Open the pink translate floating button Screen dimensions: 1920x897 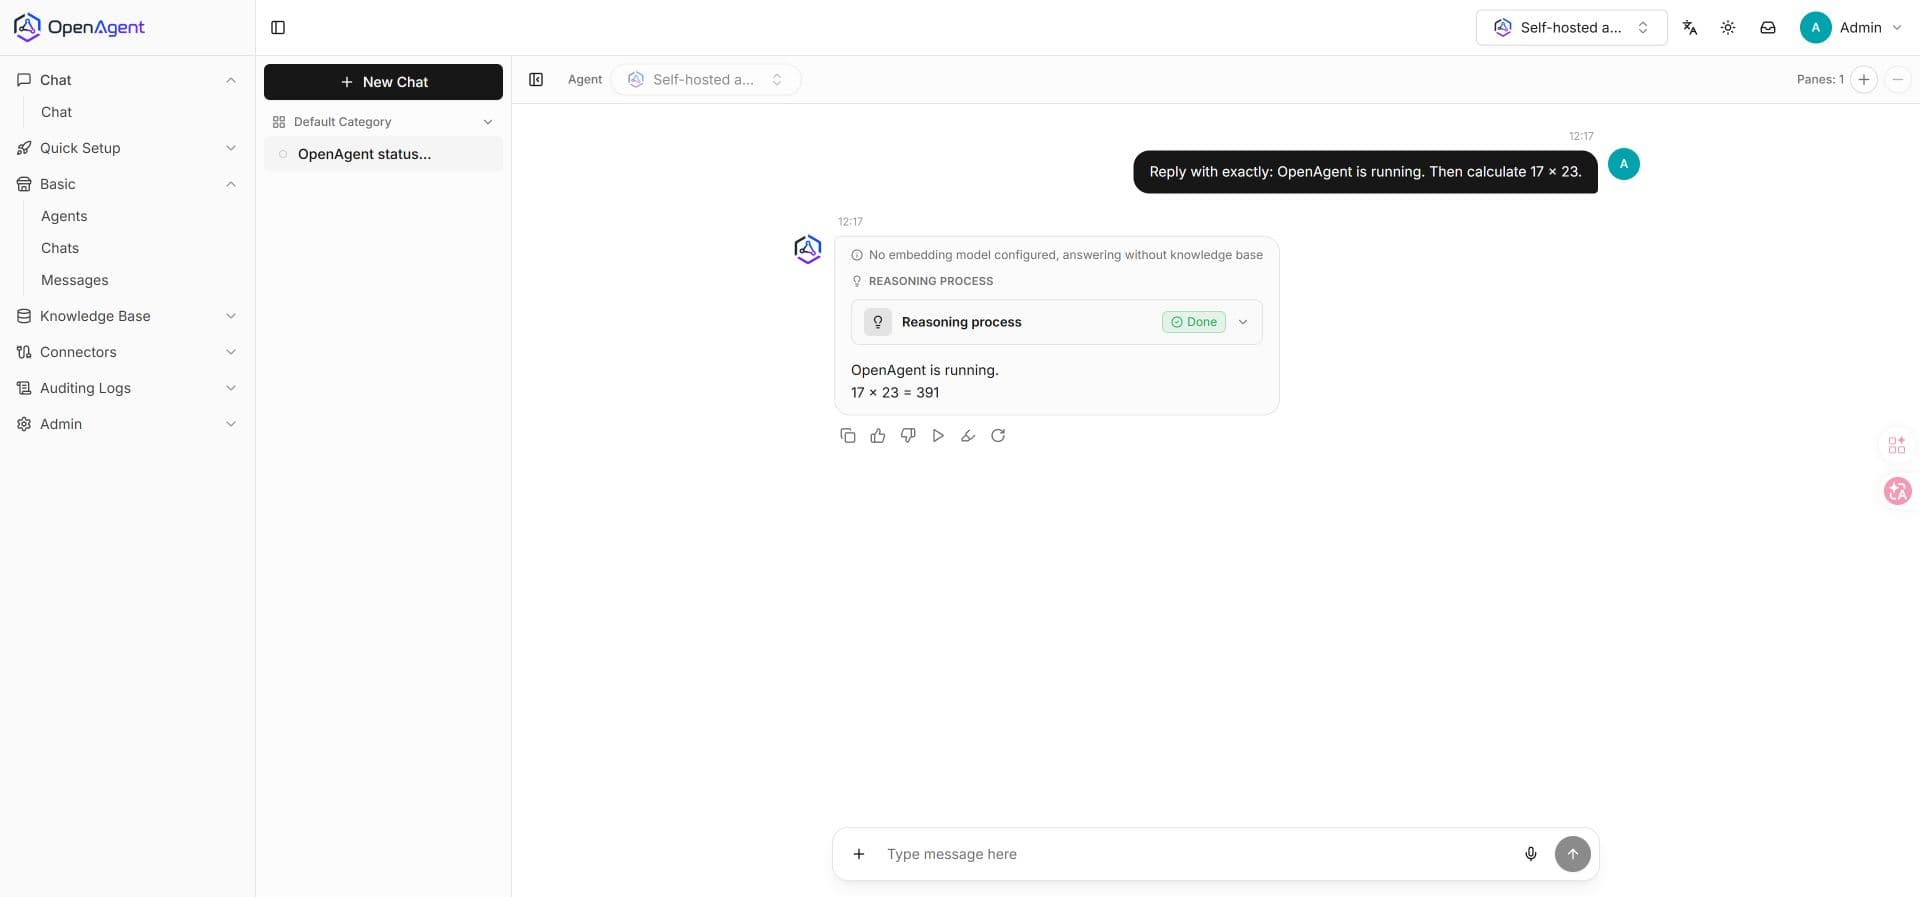pyautogui.click(x=1898, y=491)
